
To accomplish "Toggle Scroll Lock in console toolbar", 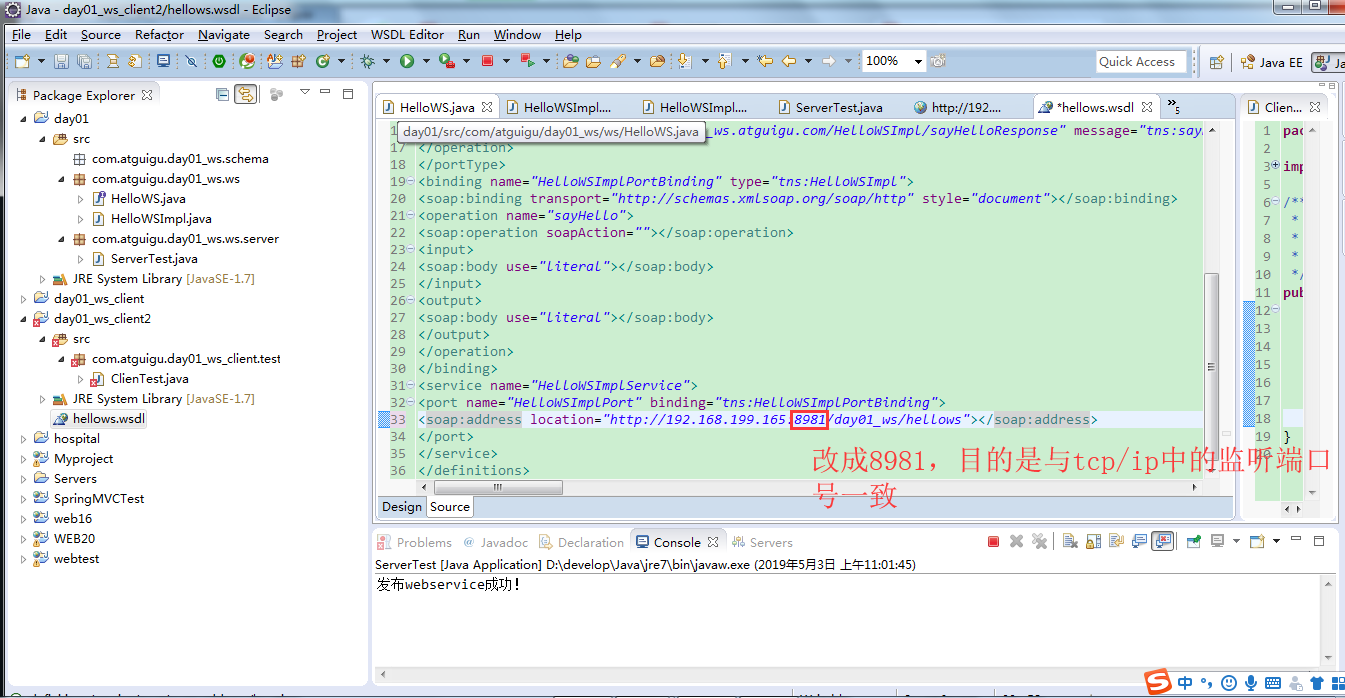I will pos(1093,541).
